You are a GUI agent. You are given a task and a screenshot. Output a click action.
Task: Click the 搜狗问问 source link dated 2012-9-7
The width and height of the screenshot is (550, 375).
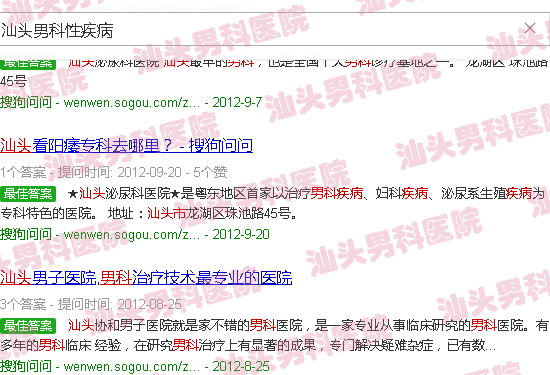coord(131,102)
